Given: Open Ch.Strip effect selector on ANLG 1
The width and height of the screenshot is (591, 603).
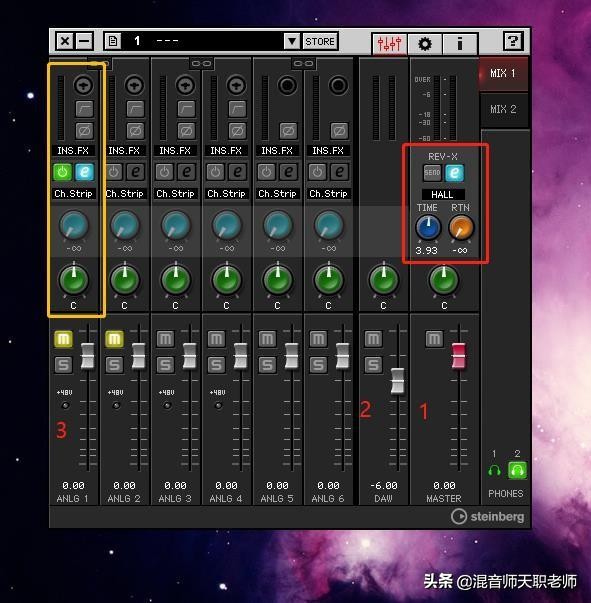Looking at the screenshot, I should tap(73, 193).
